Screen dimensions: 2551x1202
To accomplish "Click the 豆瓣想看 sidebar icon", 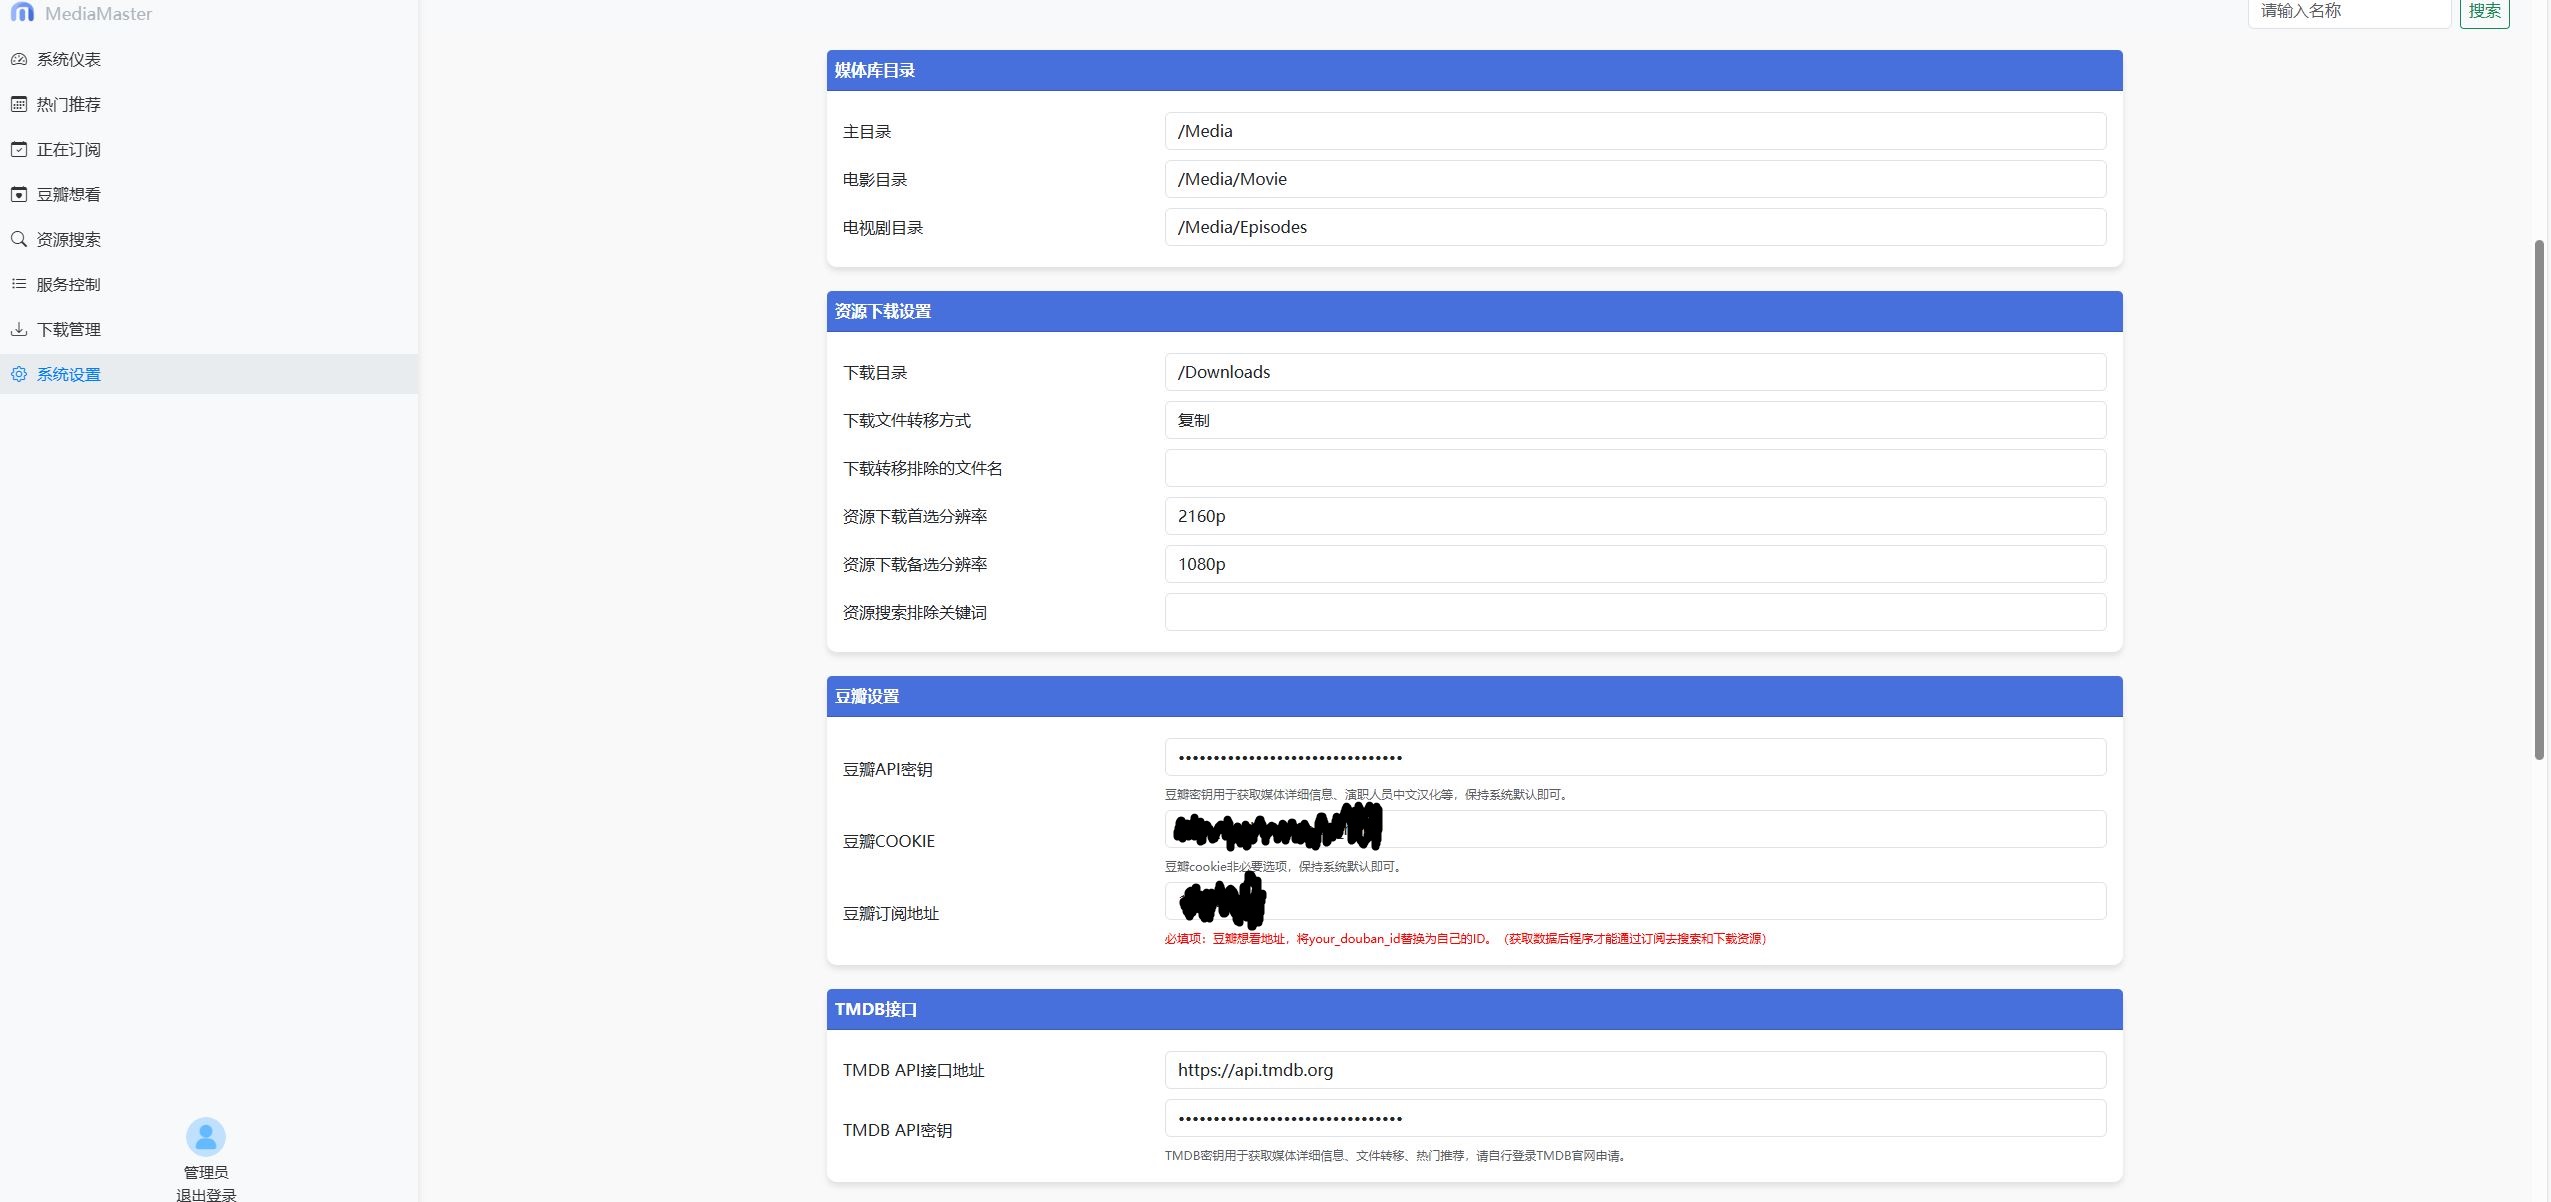I will (x=19, y=194).
